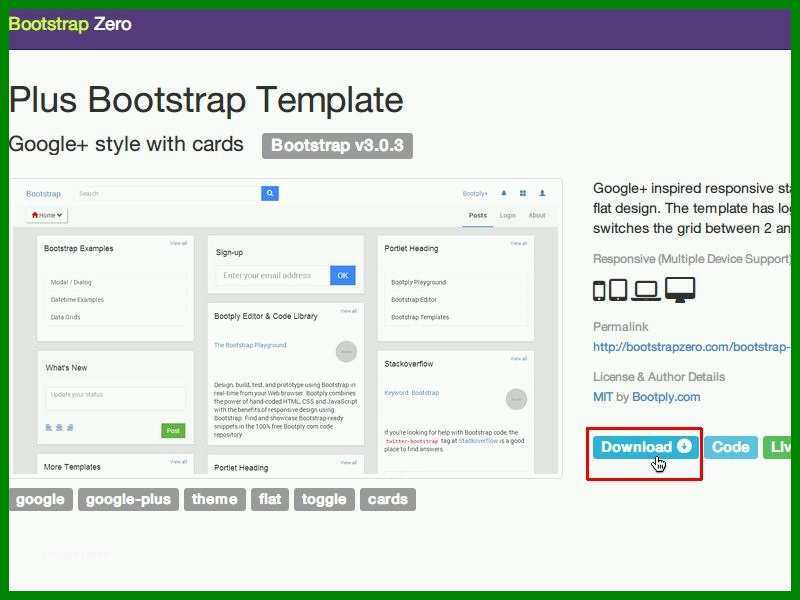Click the download arrow icon on Download button
This screenshot has width=800, height=600.
tap(684, 446)
